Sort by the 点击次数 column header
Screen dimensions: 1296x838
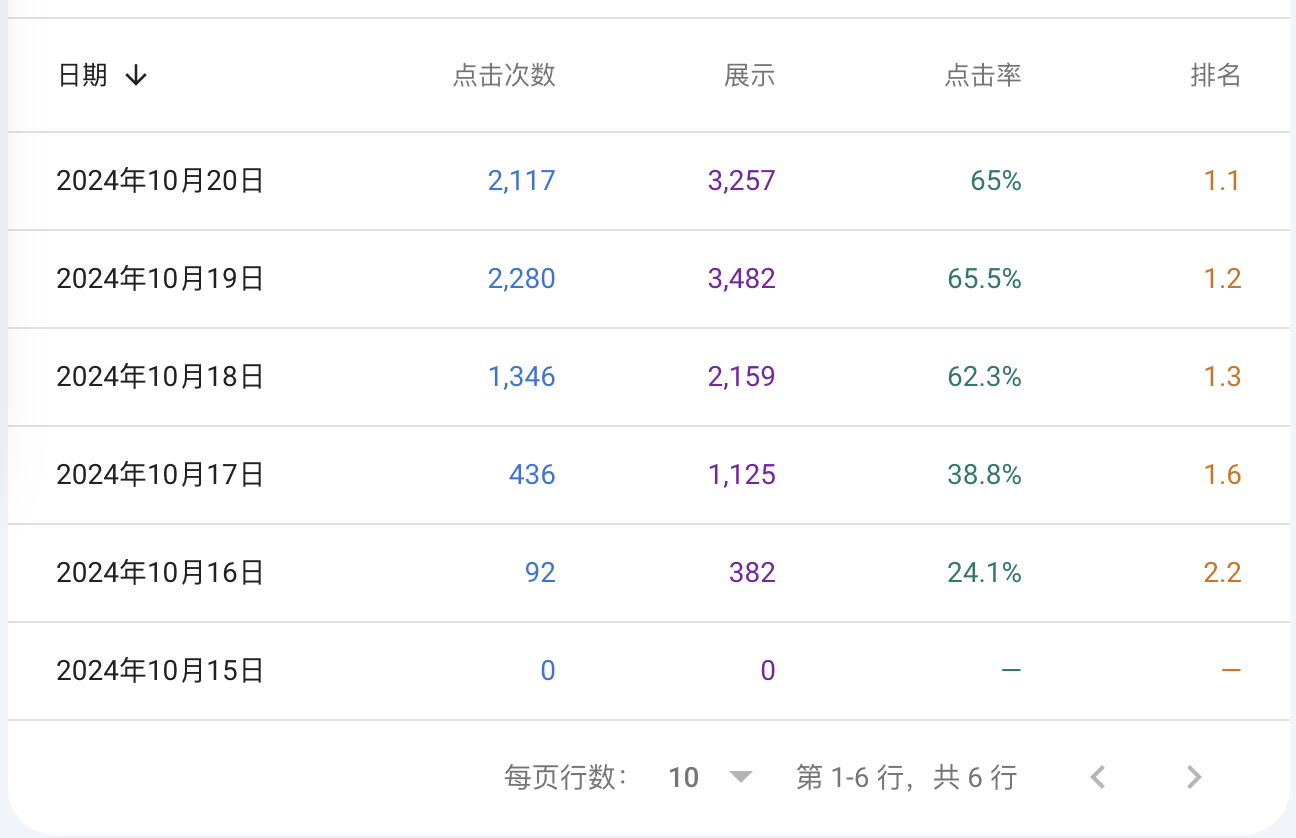[x=504, y=75]
